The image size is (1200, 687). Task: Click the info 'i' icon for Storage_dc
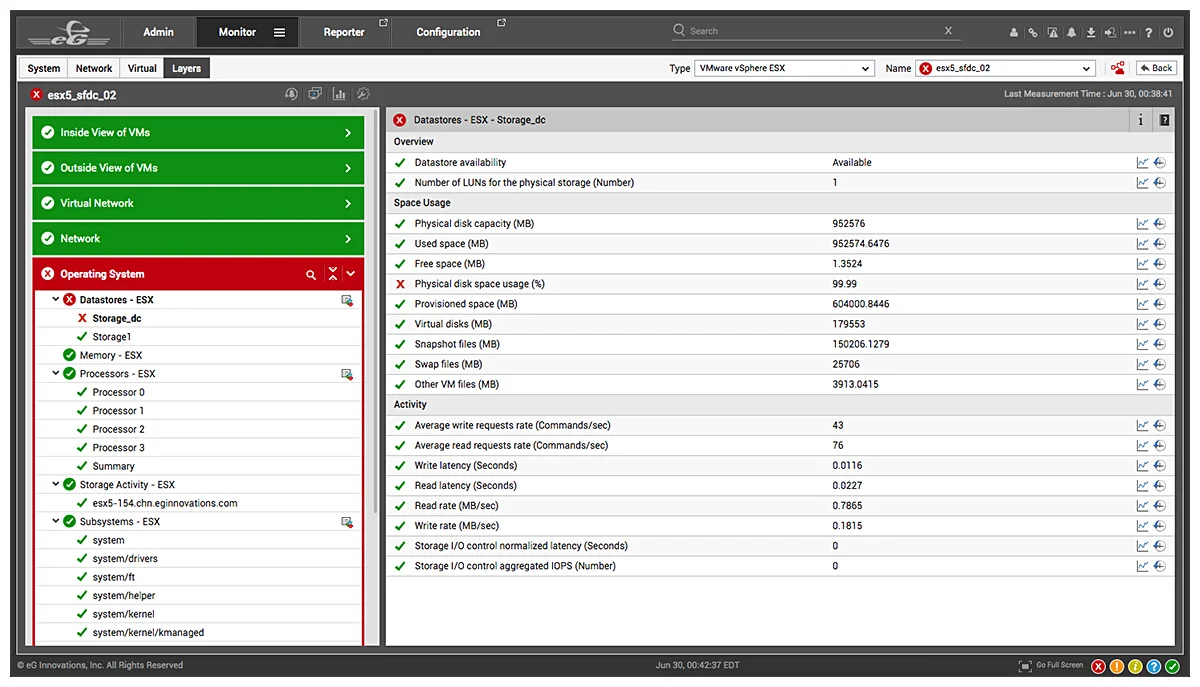click(1141, 120)
